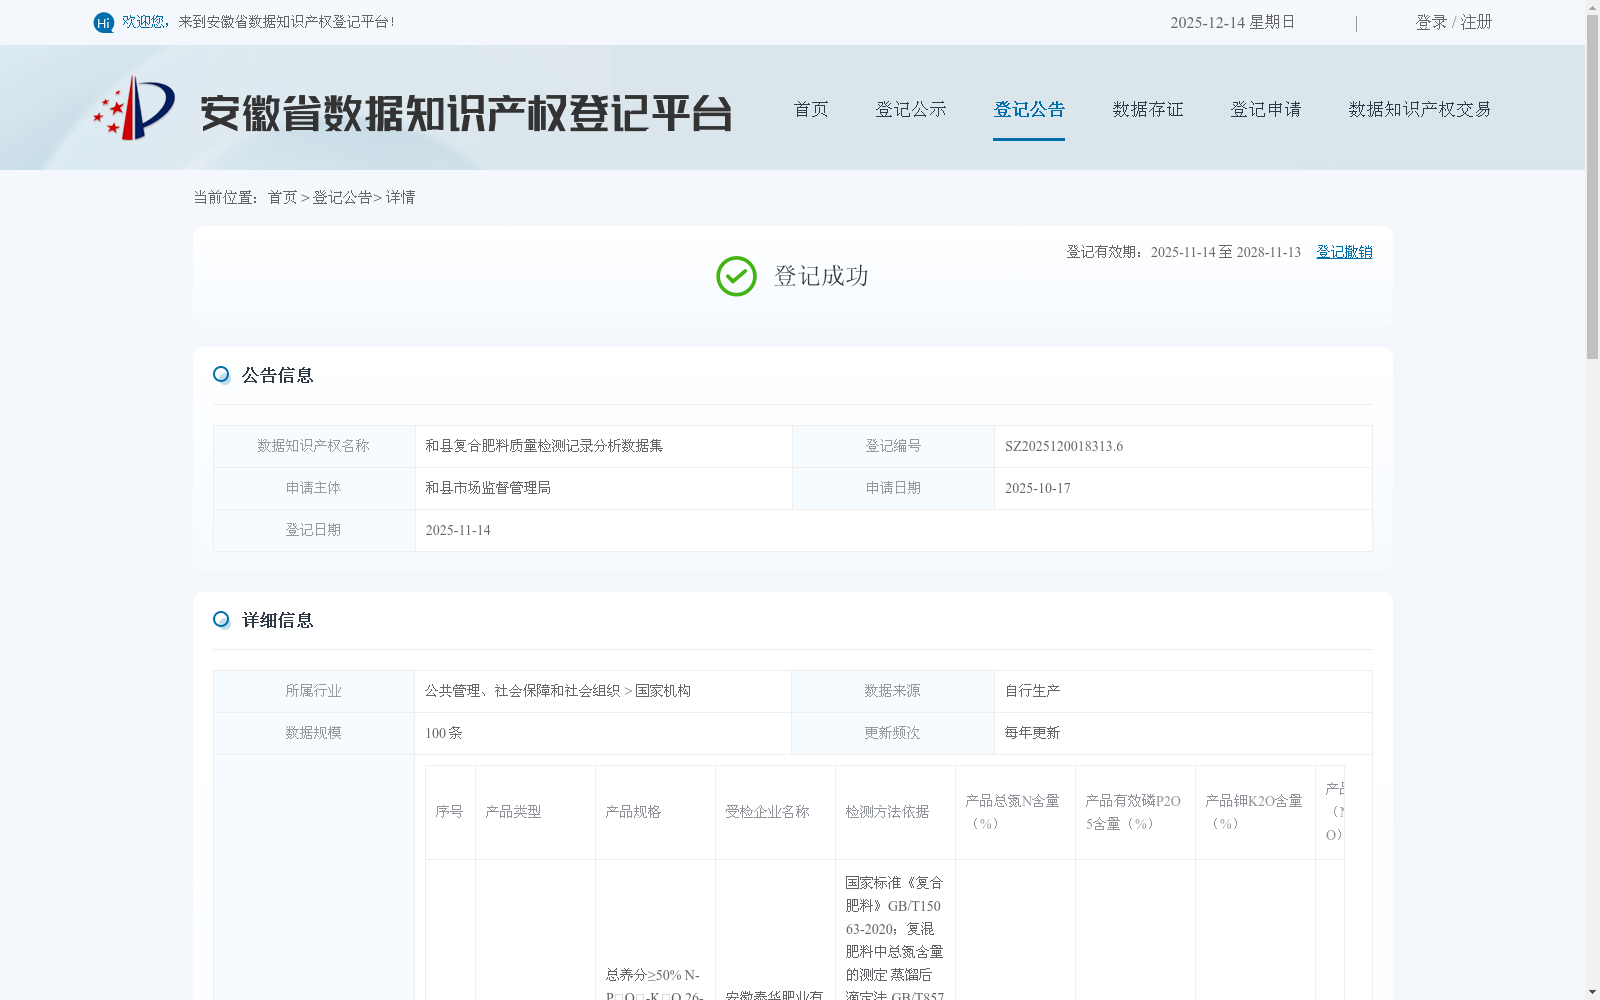Open the 登记申请 menu item
The width and height of the screenshot is (1600, 1000).
tap(1266, 109)
